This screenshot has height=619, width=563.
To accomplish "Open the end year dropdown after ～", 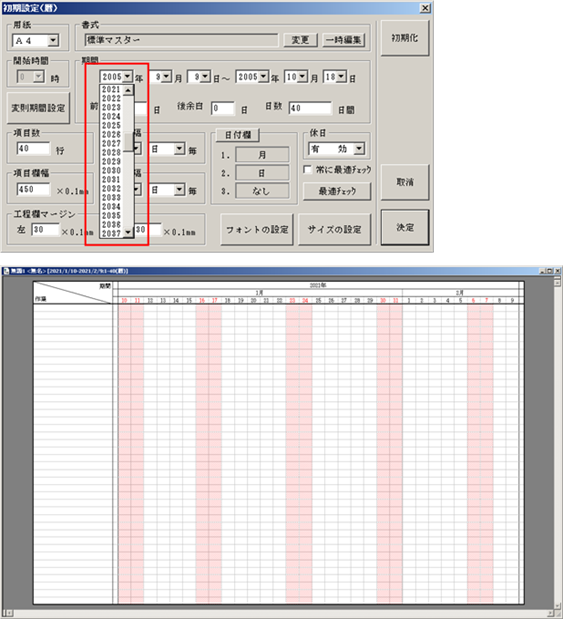I will pos(263,77).
